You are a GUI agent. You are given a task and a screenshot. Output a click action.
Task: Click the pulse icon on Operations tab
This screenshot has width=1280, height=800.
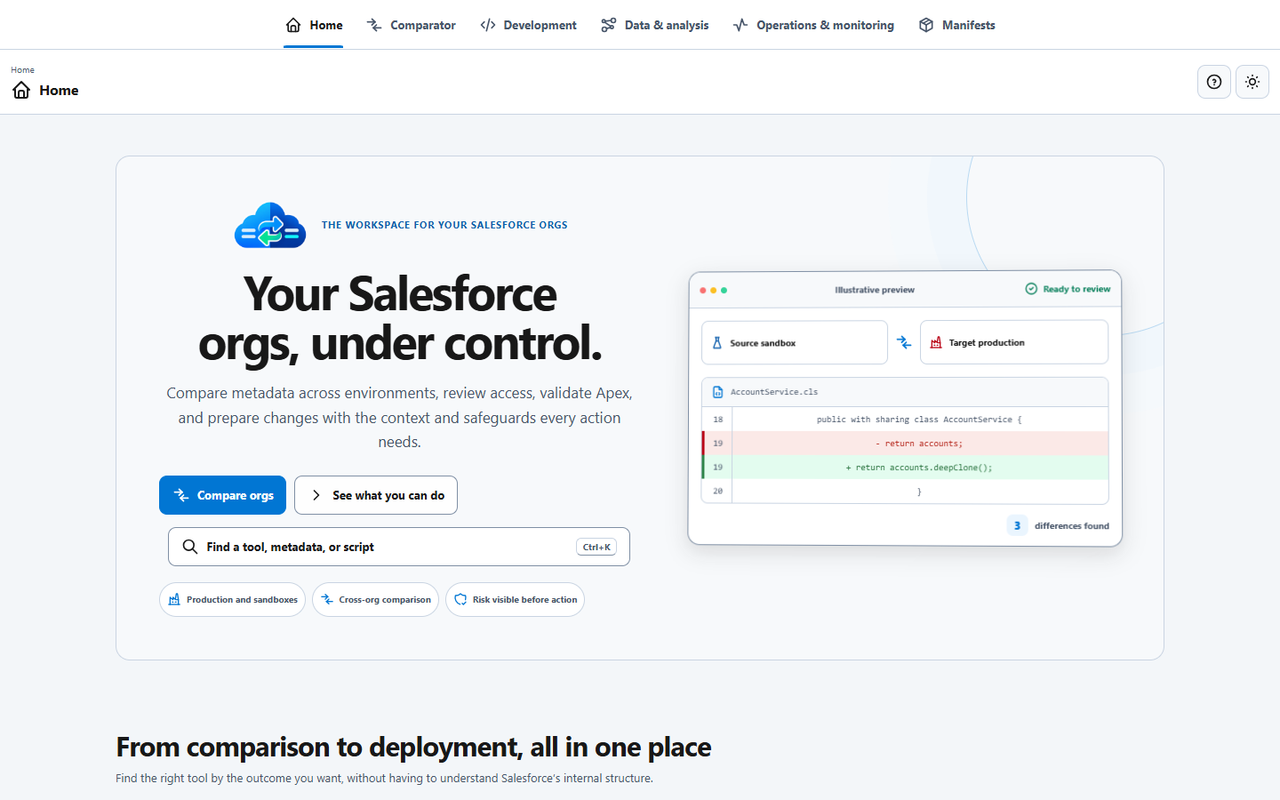(741, 25)
